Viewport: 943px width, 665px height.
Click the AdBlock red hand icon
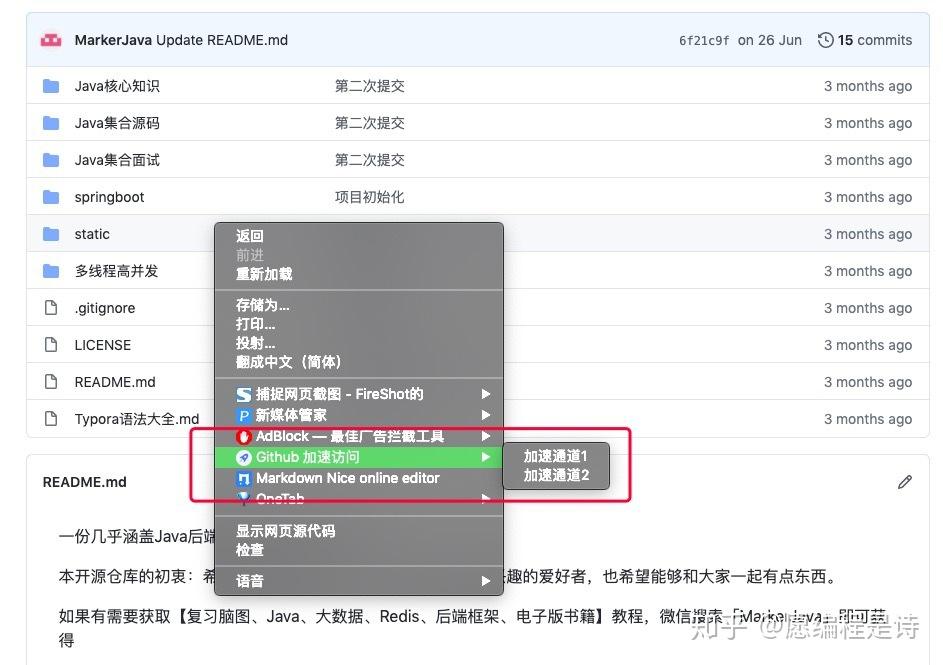click(244, 437)
